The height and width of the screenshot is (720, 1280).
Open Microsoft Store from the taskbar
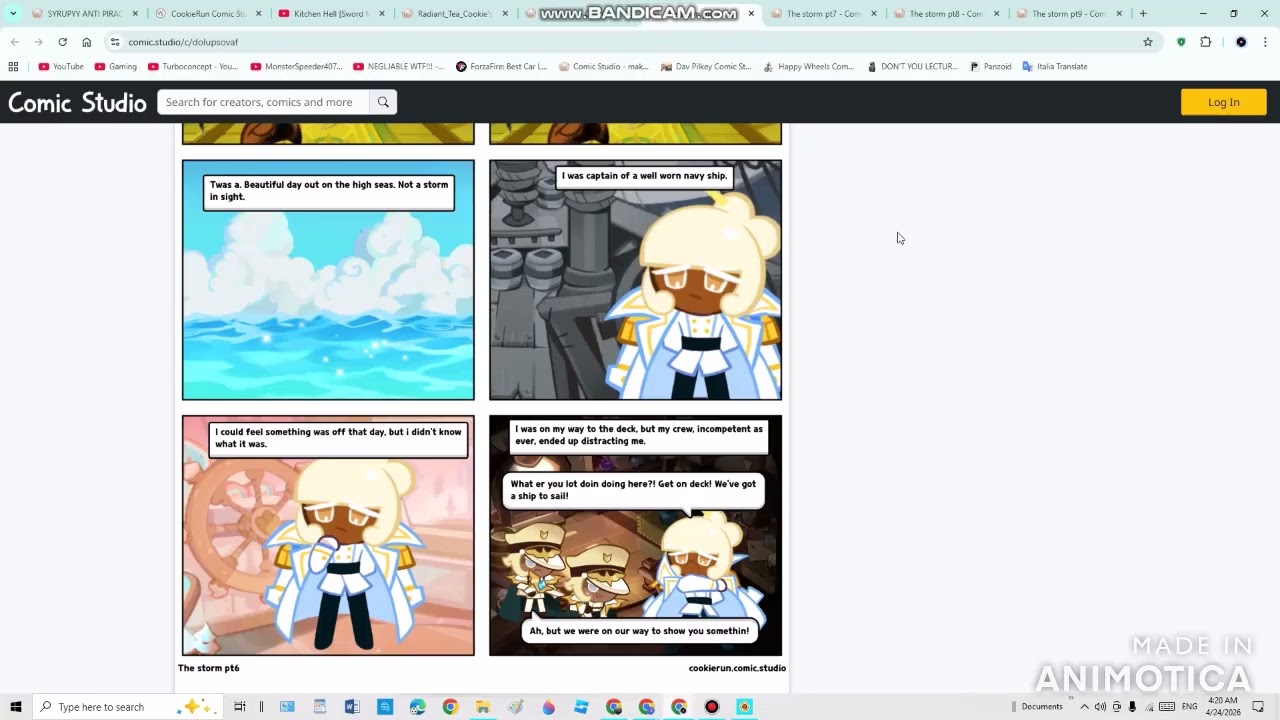pyautogui.click(x=385, y=707)
